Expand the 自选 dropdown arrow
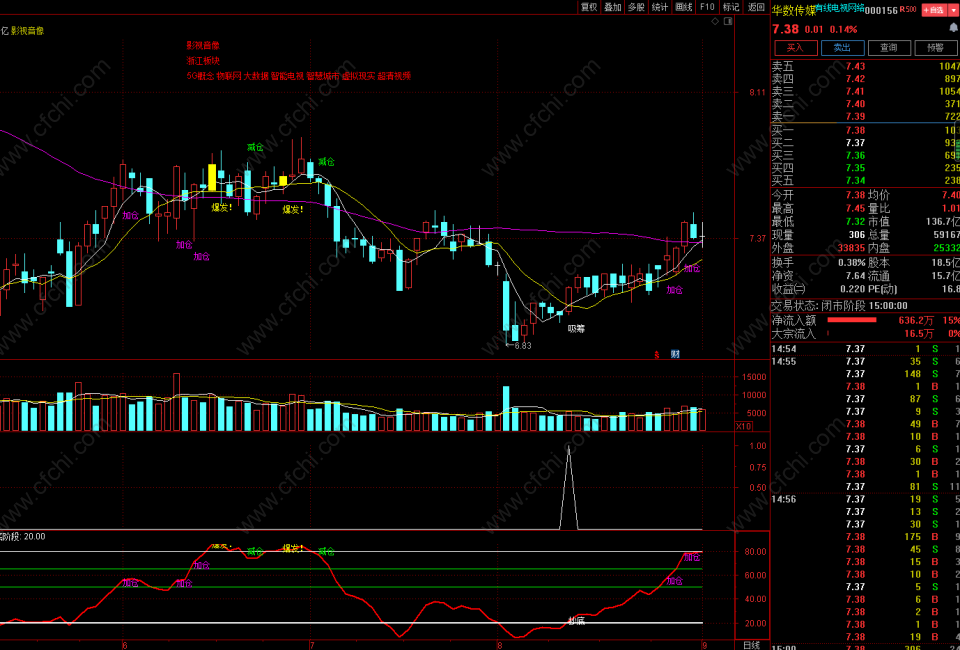The width and height of the screenshot is (960, 650). [x=953, y=10]
